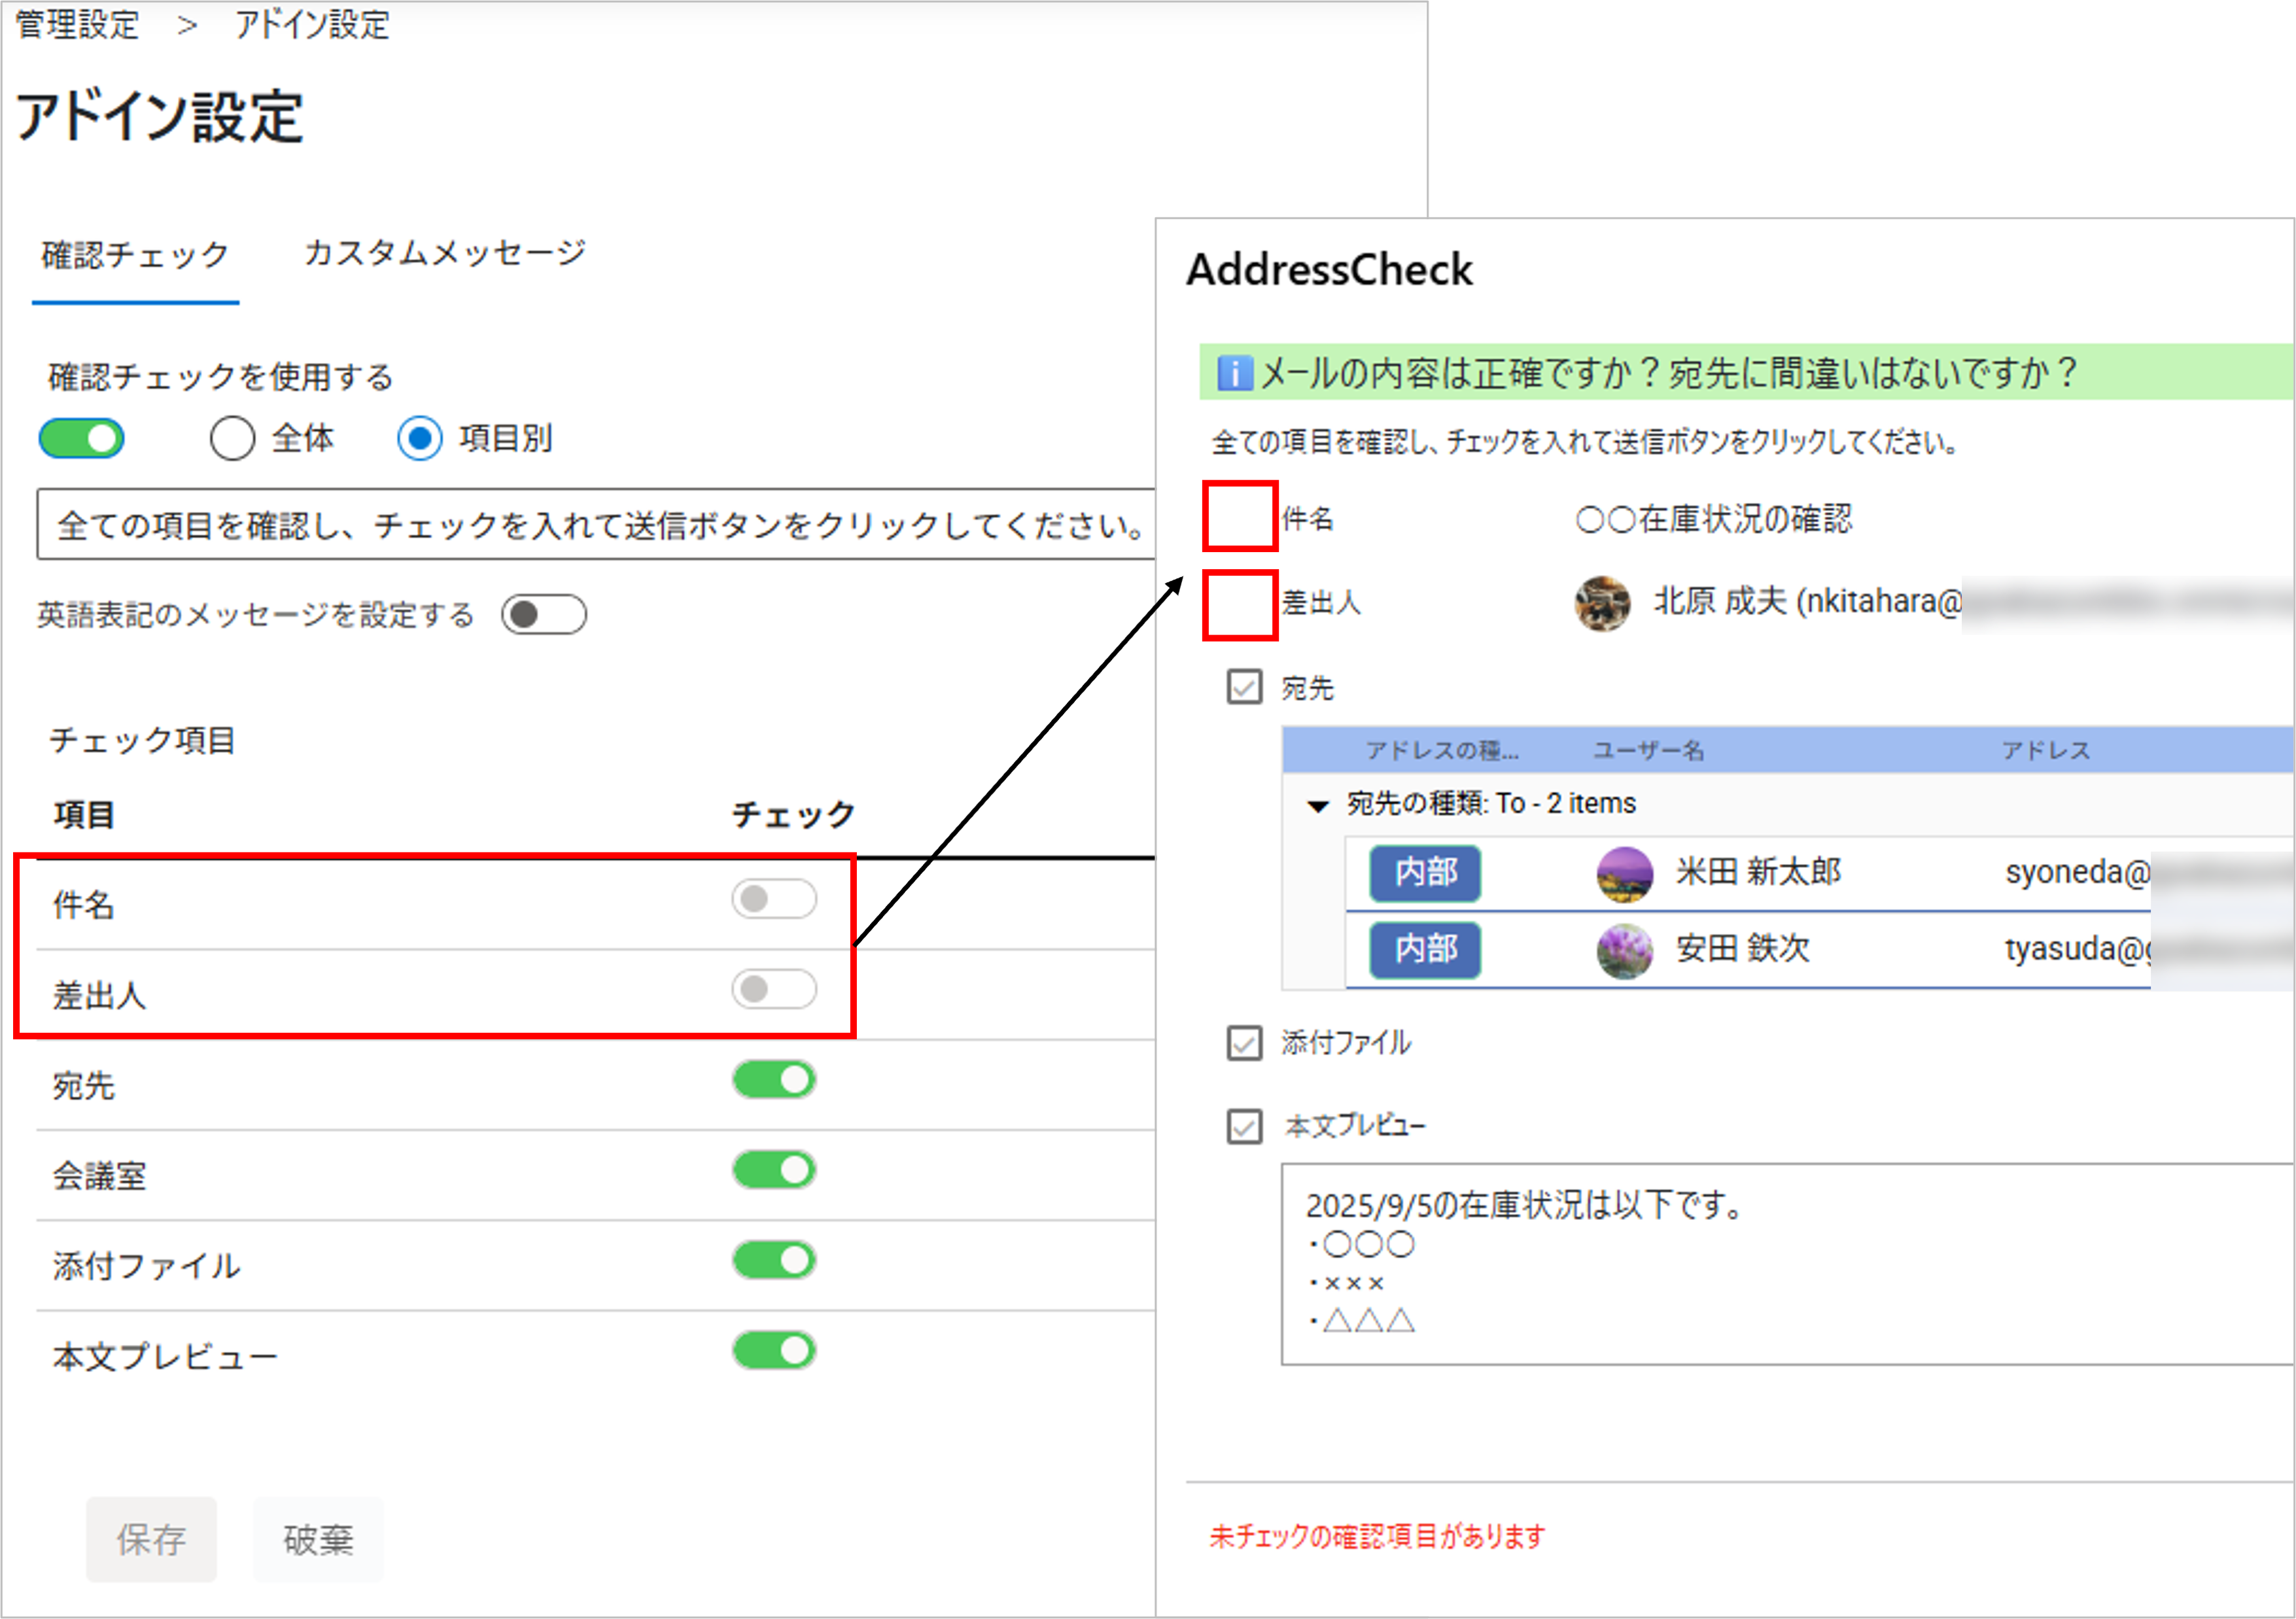Viewport: 2296px width, 1619px height.
Task: Click 内部 badge for 安田 鉄次
Action: (1425, 949)
